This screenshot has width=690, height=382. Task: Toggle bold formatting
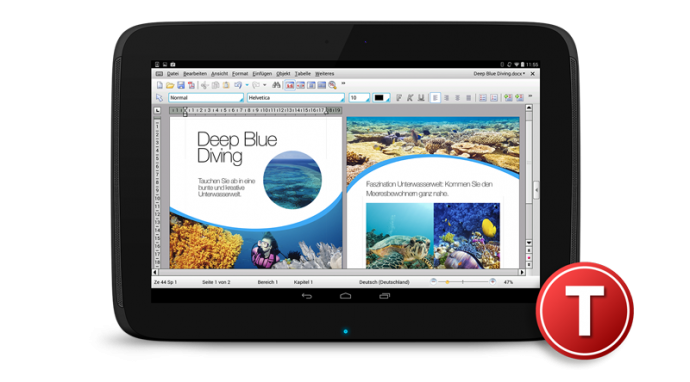399,98
